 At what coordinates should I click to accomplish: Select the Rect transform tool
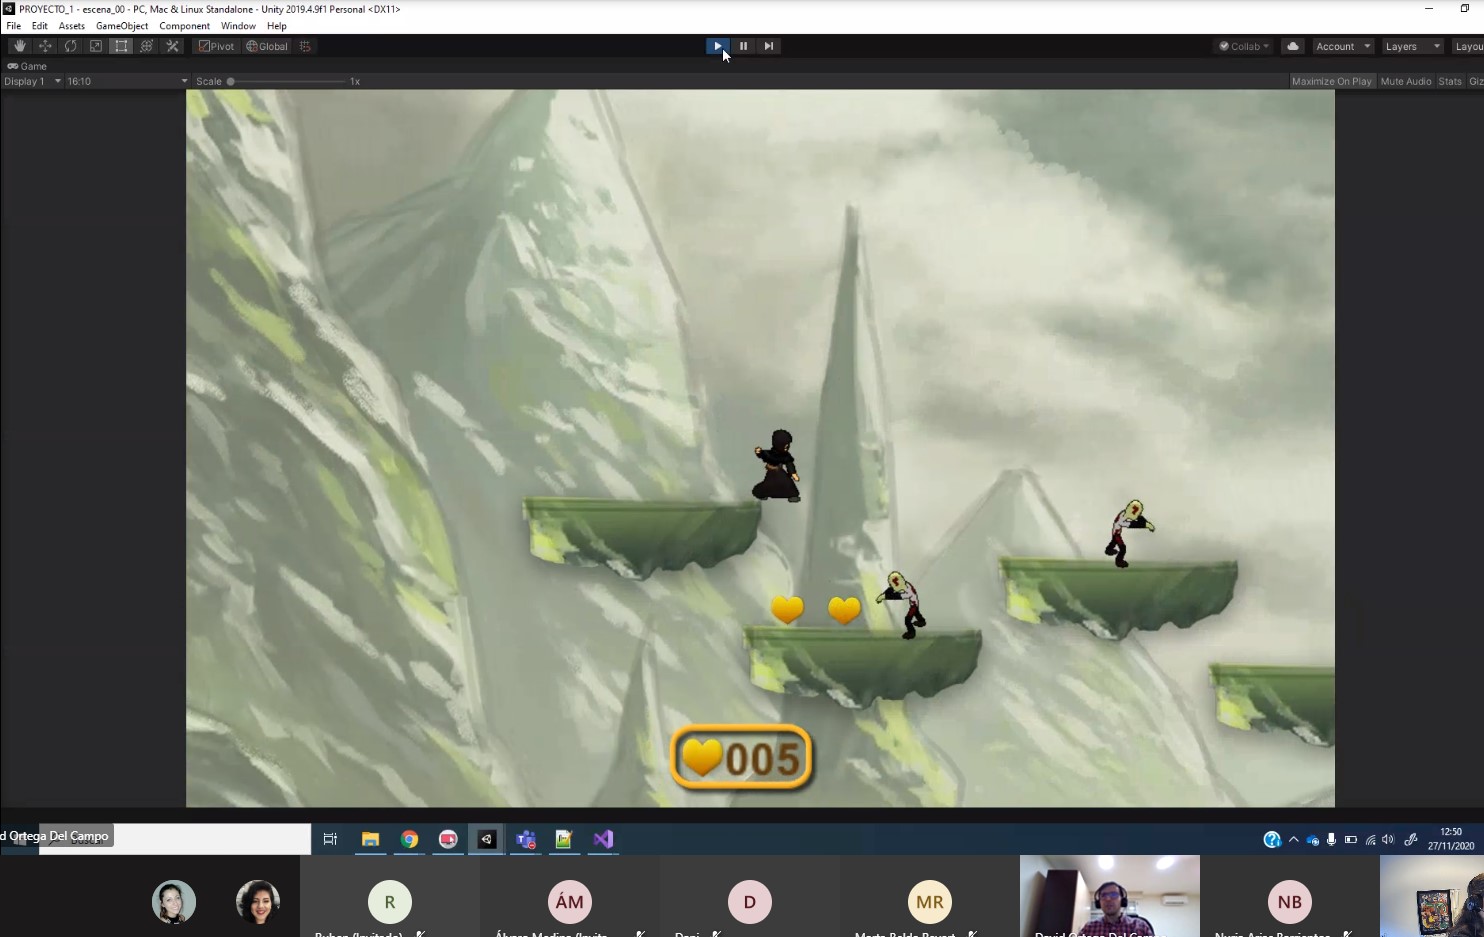tap(121, 46)
